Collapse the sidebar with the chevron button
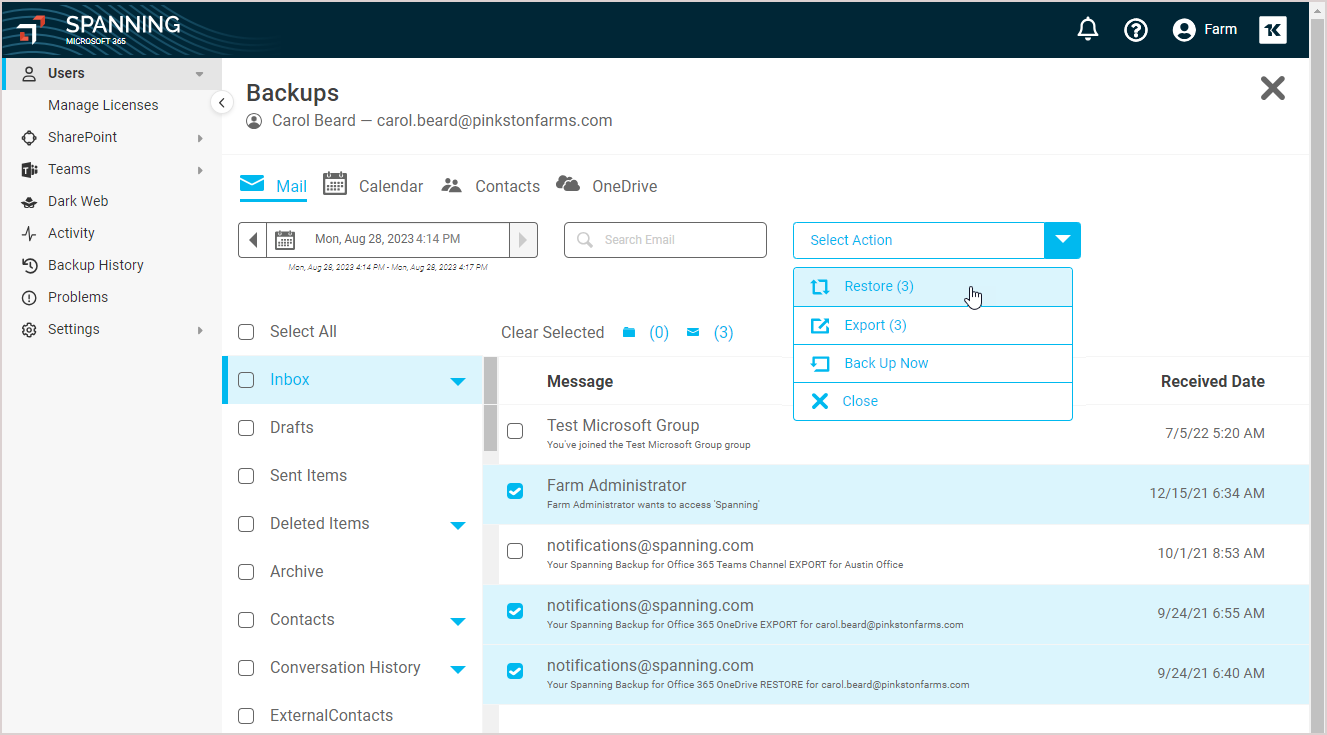 [x=222, y=103]
